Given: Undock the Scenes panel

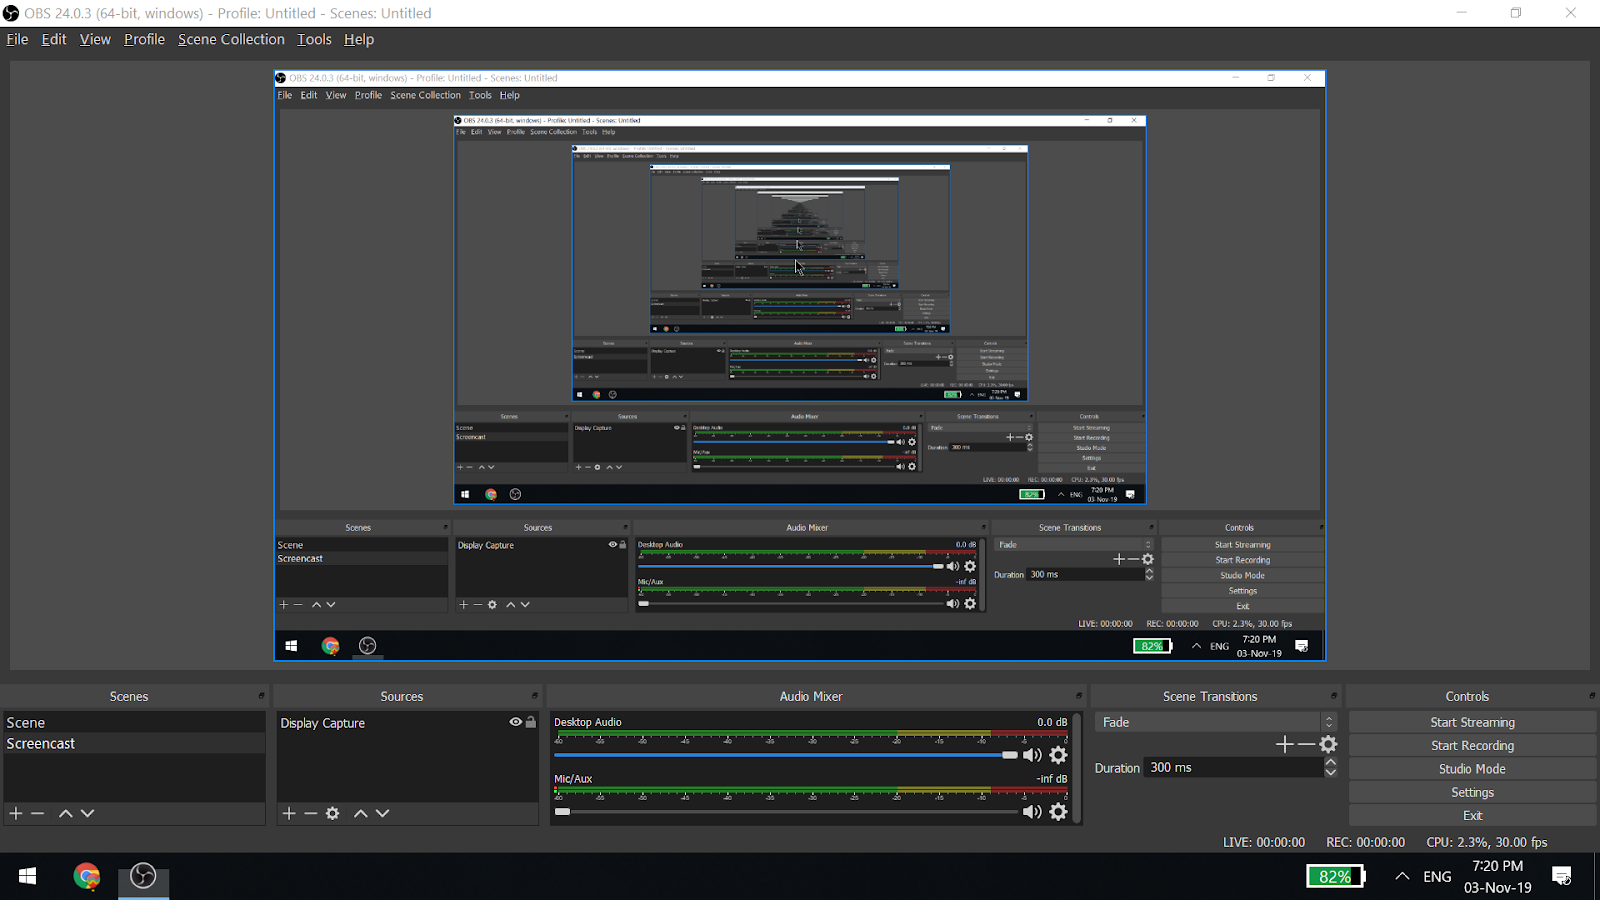Looking at the screenshot, I should click(261, 696).
